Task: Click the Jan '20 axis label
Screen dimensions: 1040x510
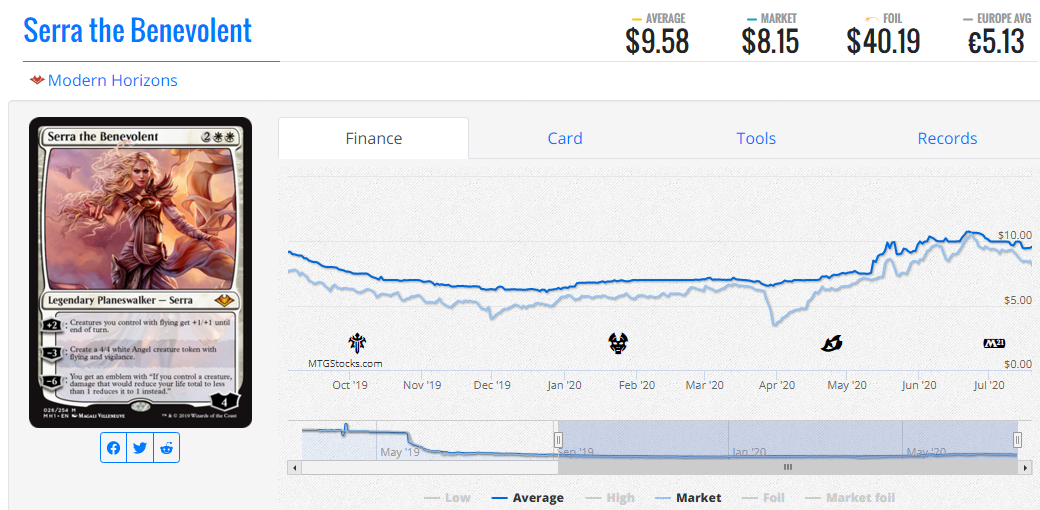Action: pos(564,385)
